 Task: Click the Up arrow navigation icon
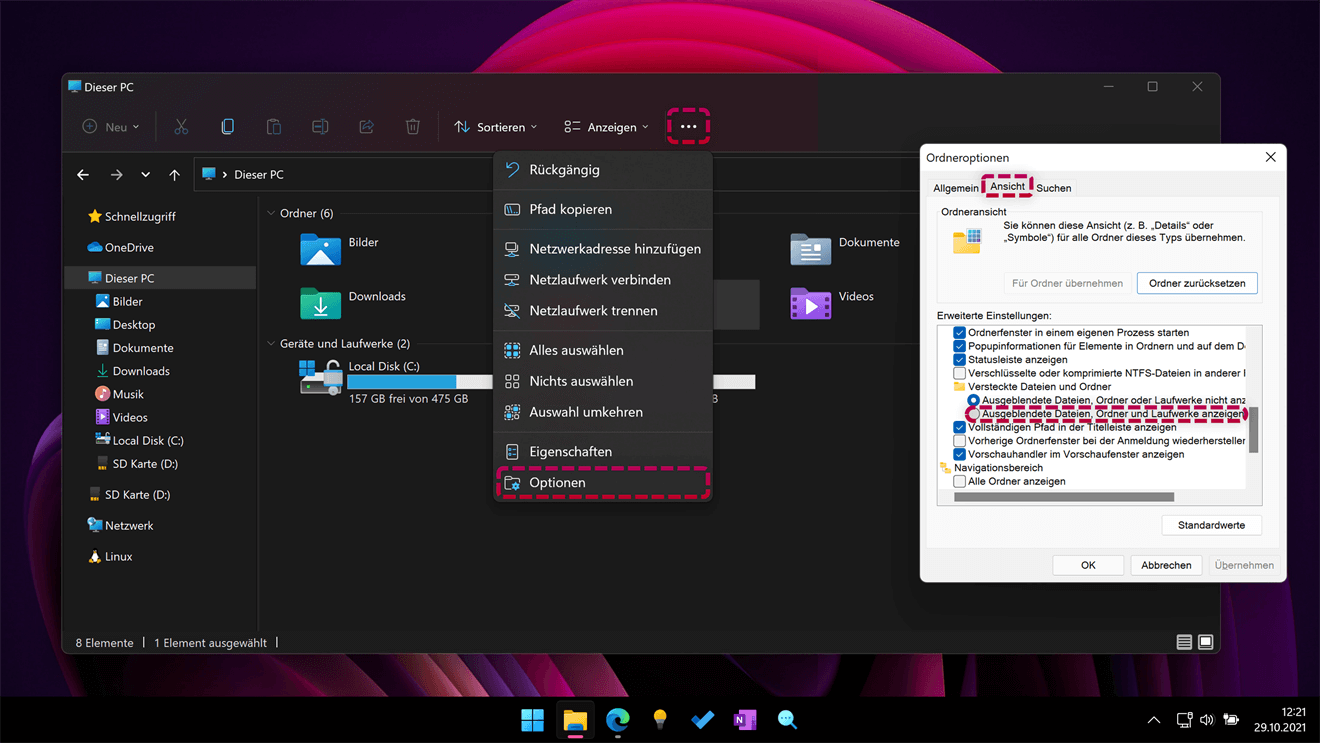click(x=175, y=175)
